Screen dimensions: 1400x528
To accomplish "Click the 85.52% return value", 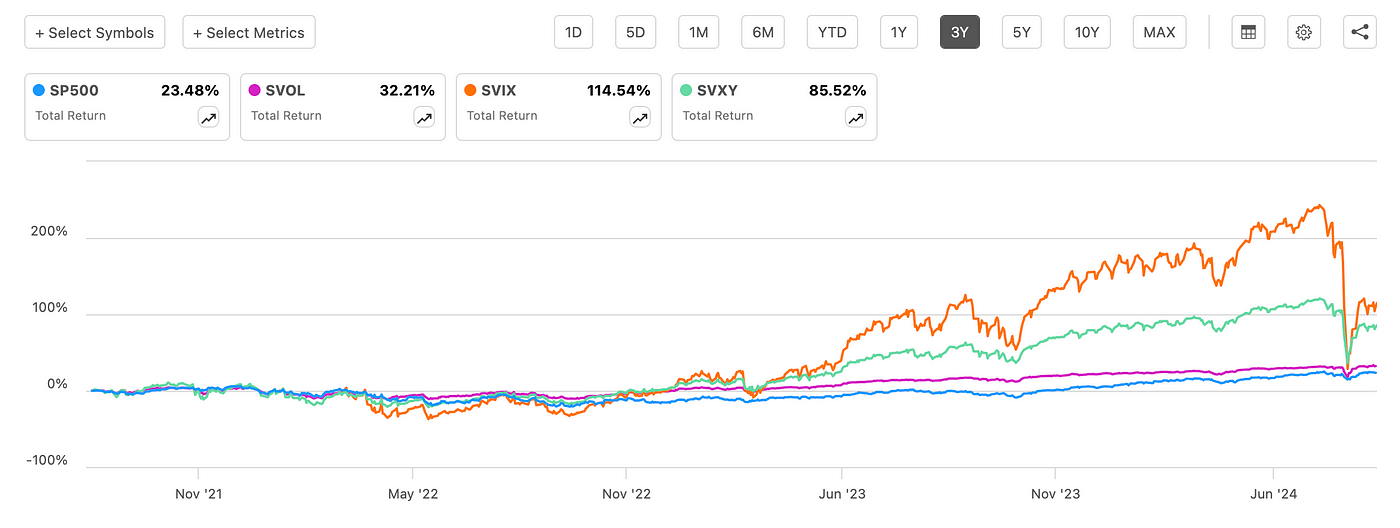I will [x=838, y=90].
